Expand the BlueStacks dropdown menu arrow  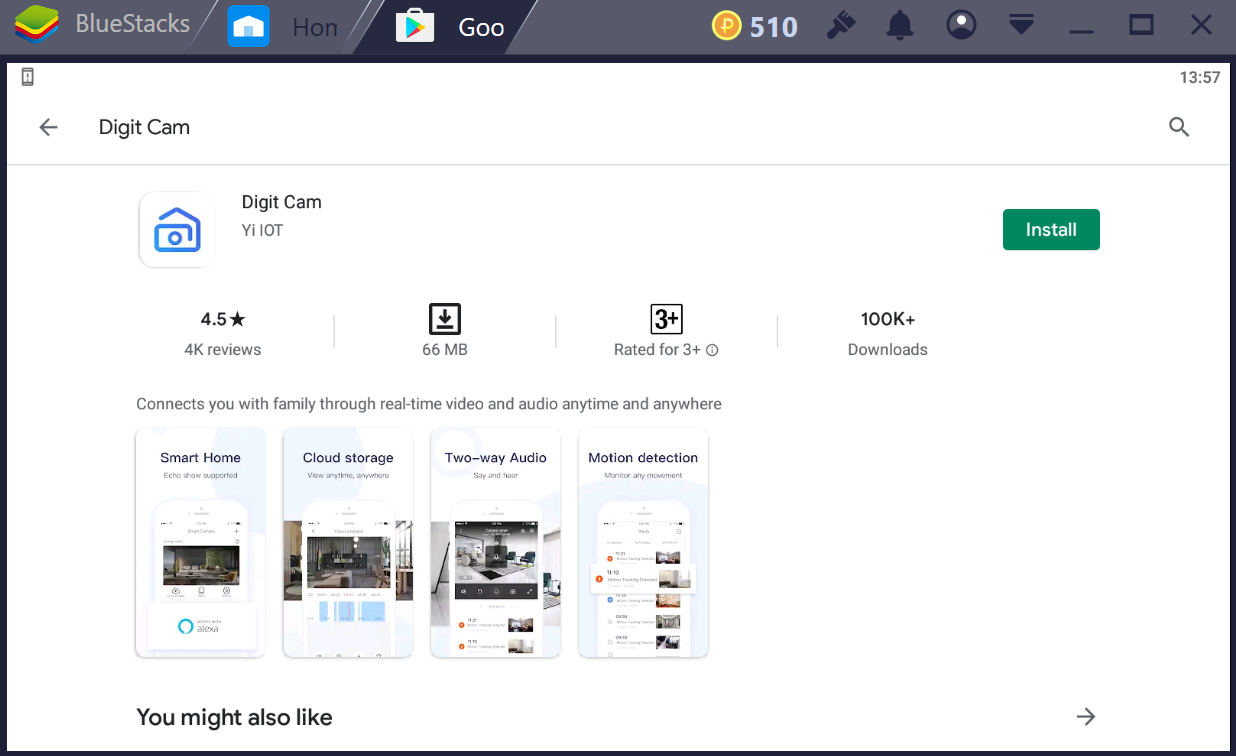pyautogui.click(x=1021, y=26)
